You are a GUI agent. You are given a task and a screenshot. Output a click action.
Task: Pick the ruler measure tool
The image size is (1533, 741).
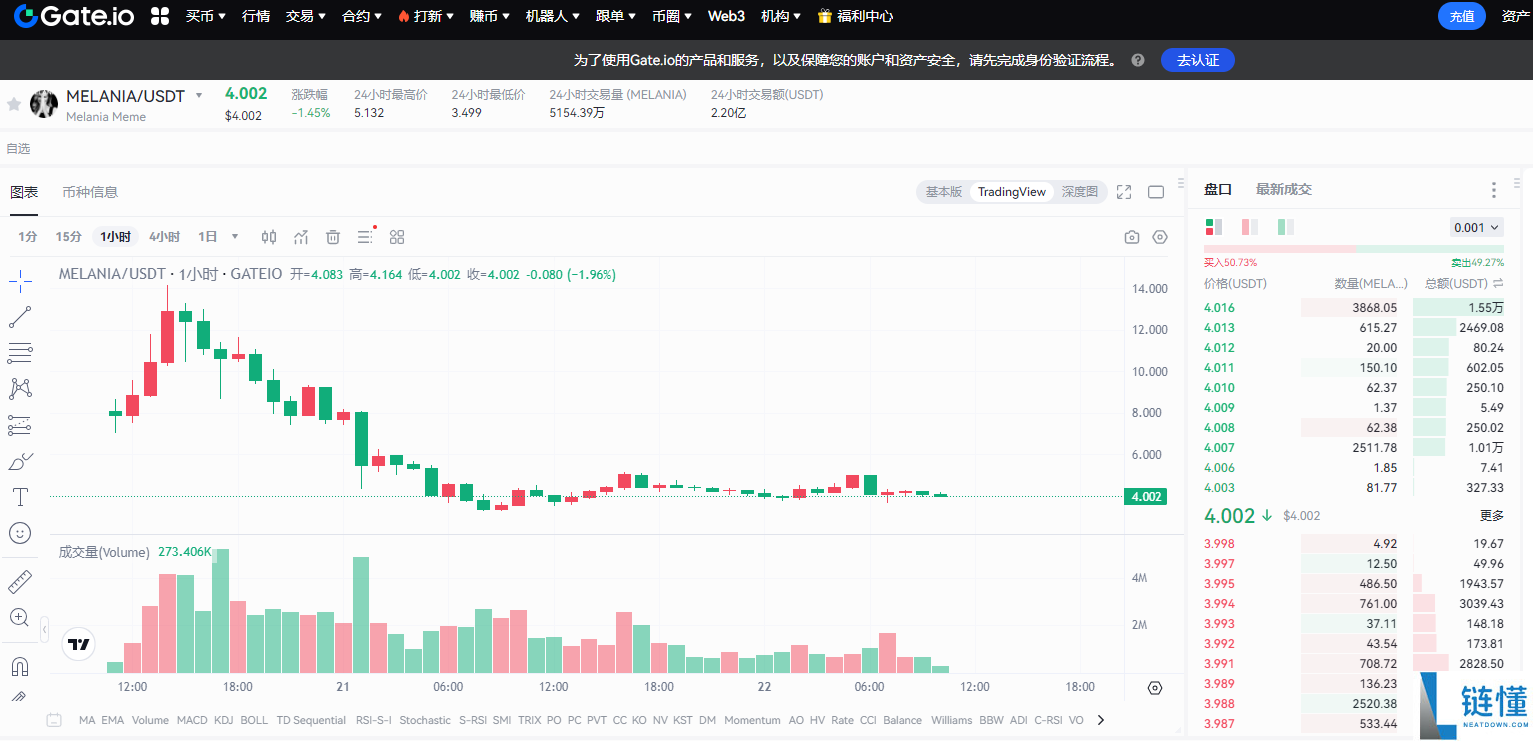(x=20, y=582)
